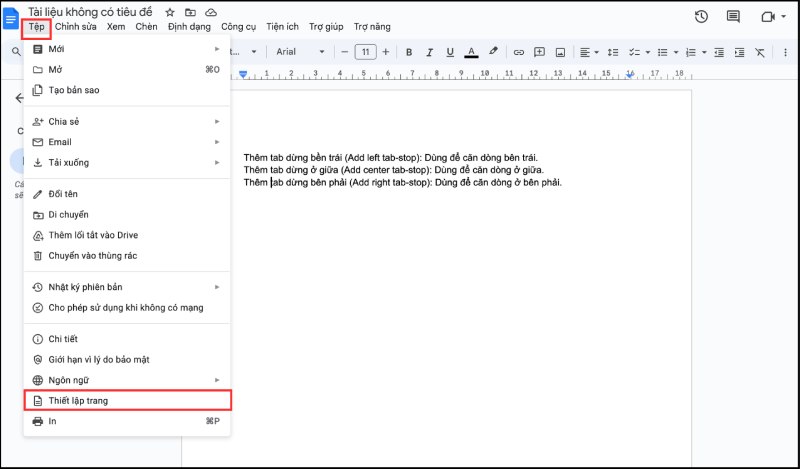Click the clear formatting icon
Viewport: 800px width, 469px height.
coord(760,52)
